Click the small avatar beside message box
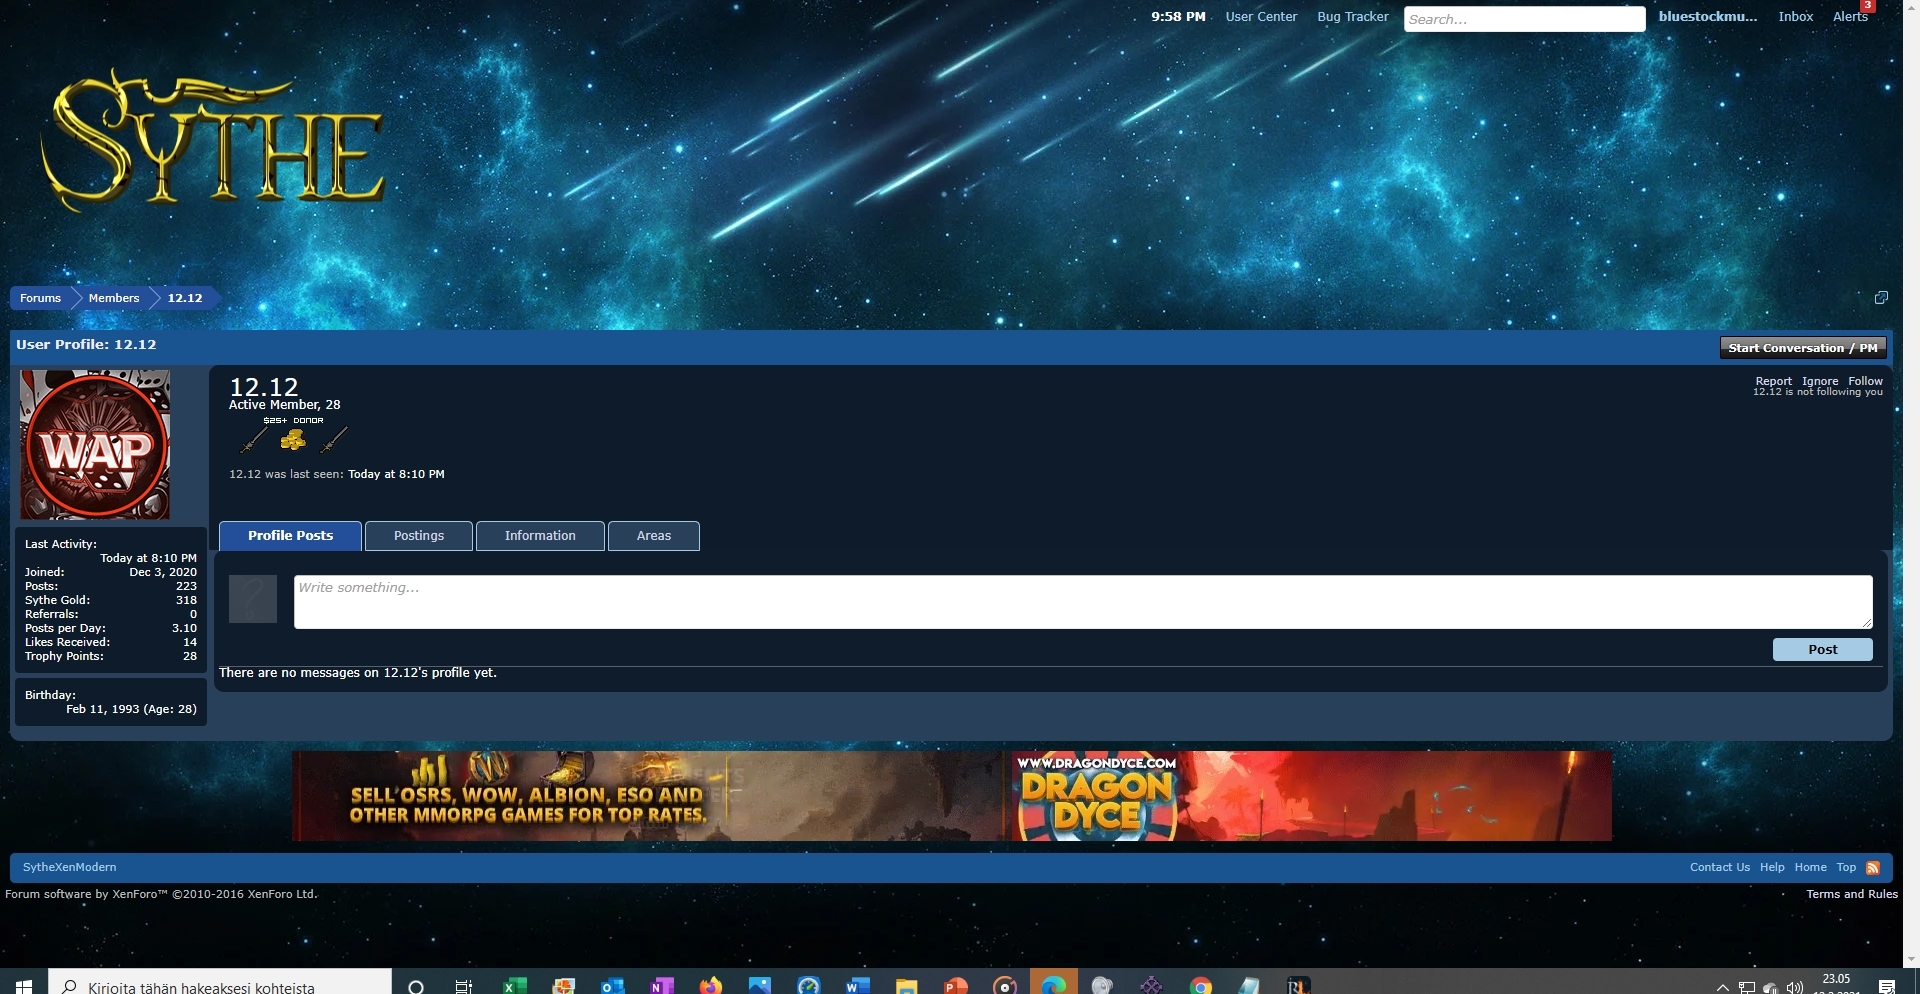 click(x=253, y=599)
